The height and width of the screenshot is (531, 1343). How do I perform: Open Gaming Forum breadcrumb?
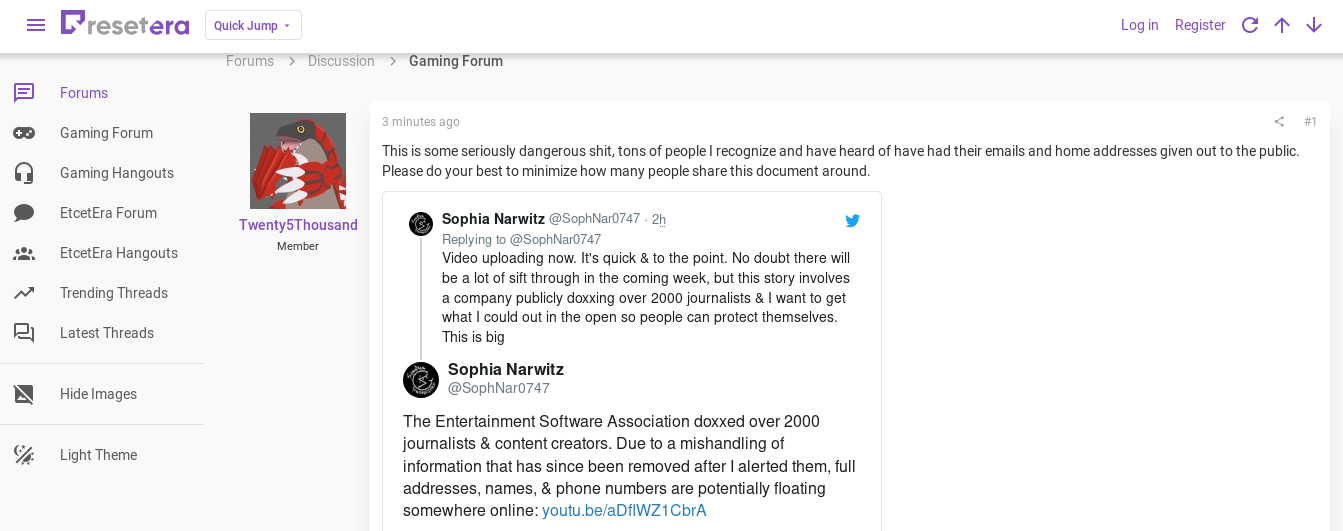pyautogui.click(x=456, y=61)
